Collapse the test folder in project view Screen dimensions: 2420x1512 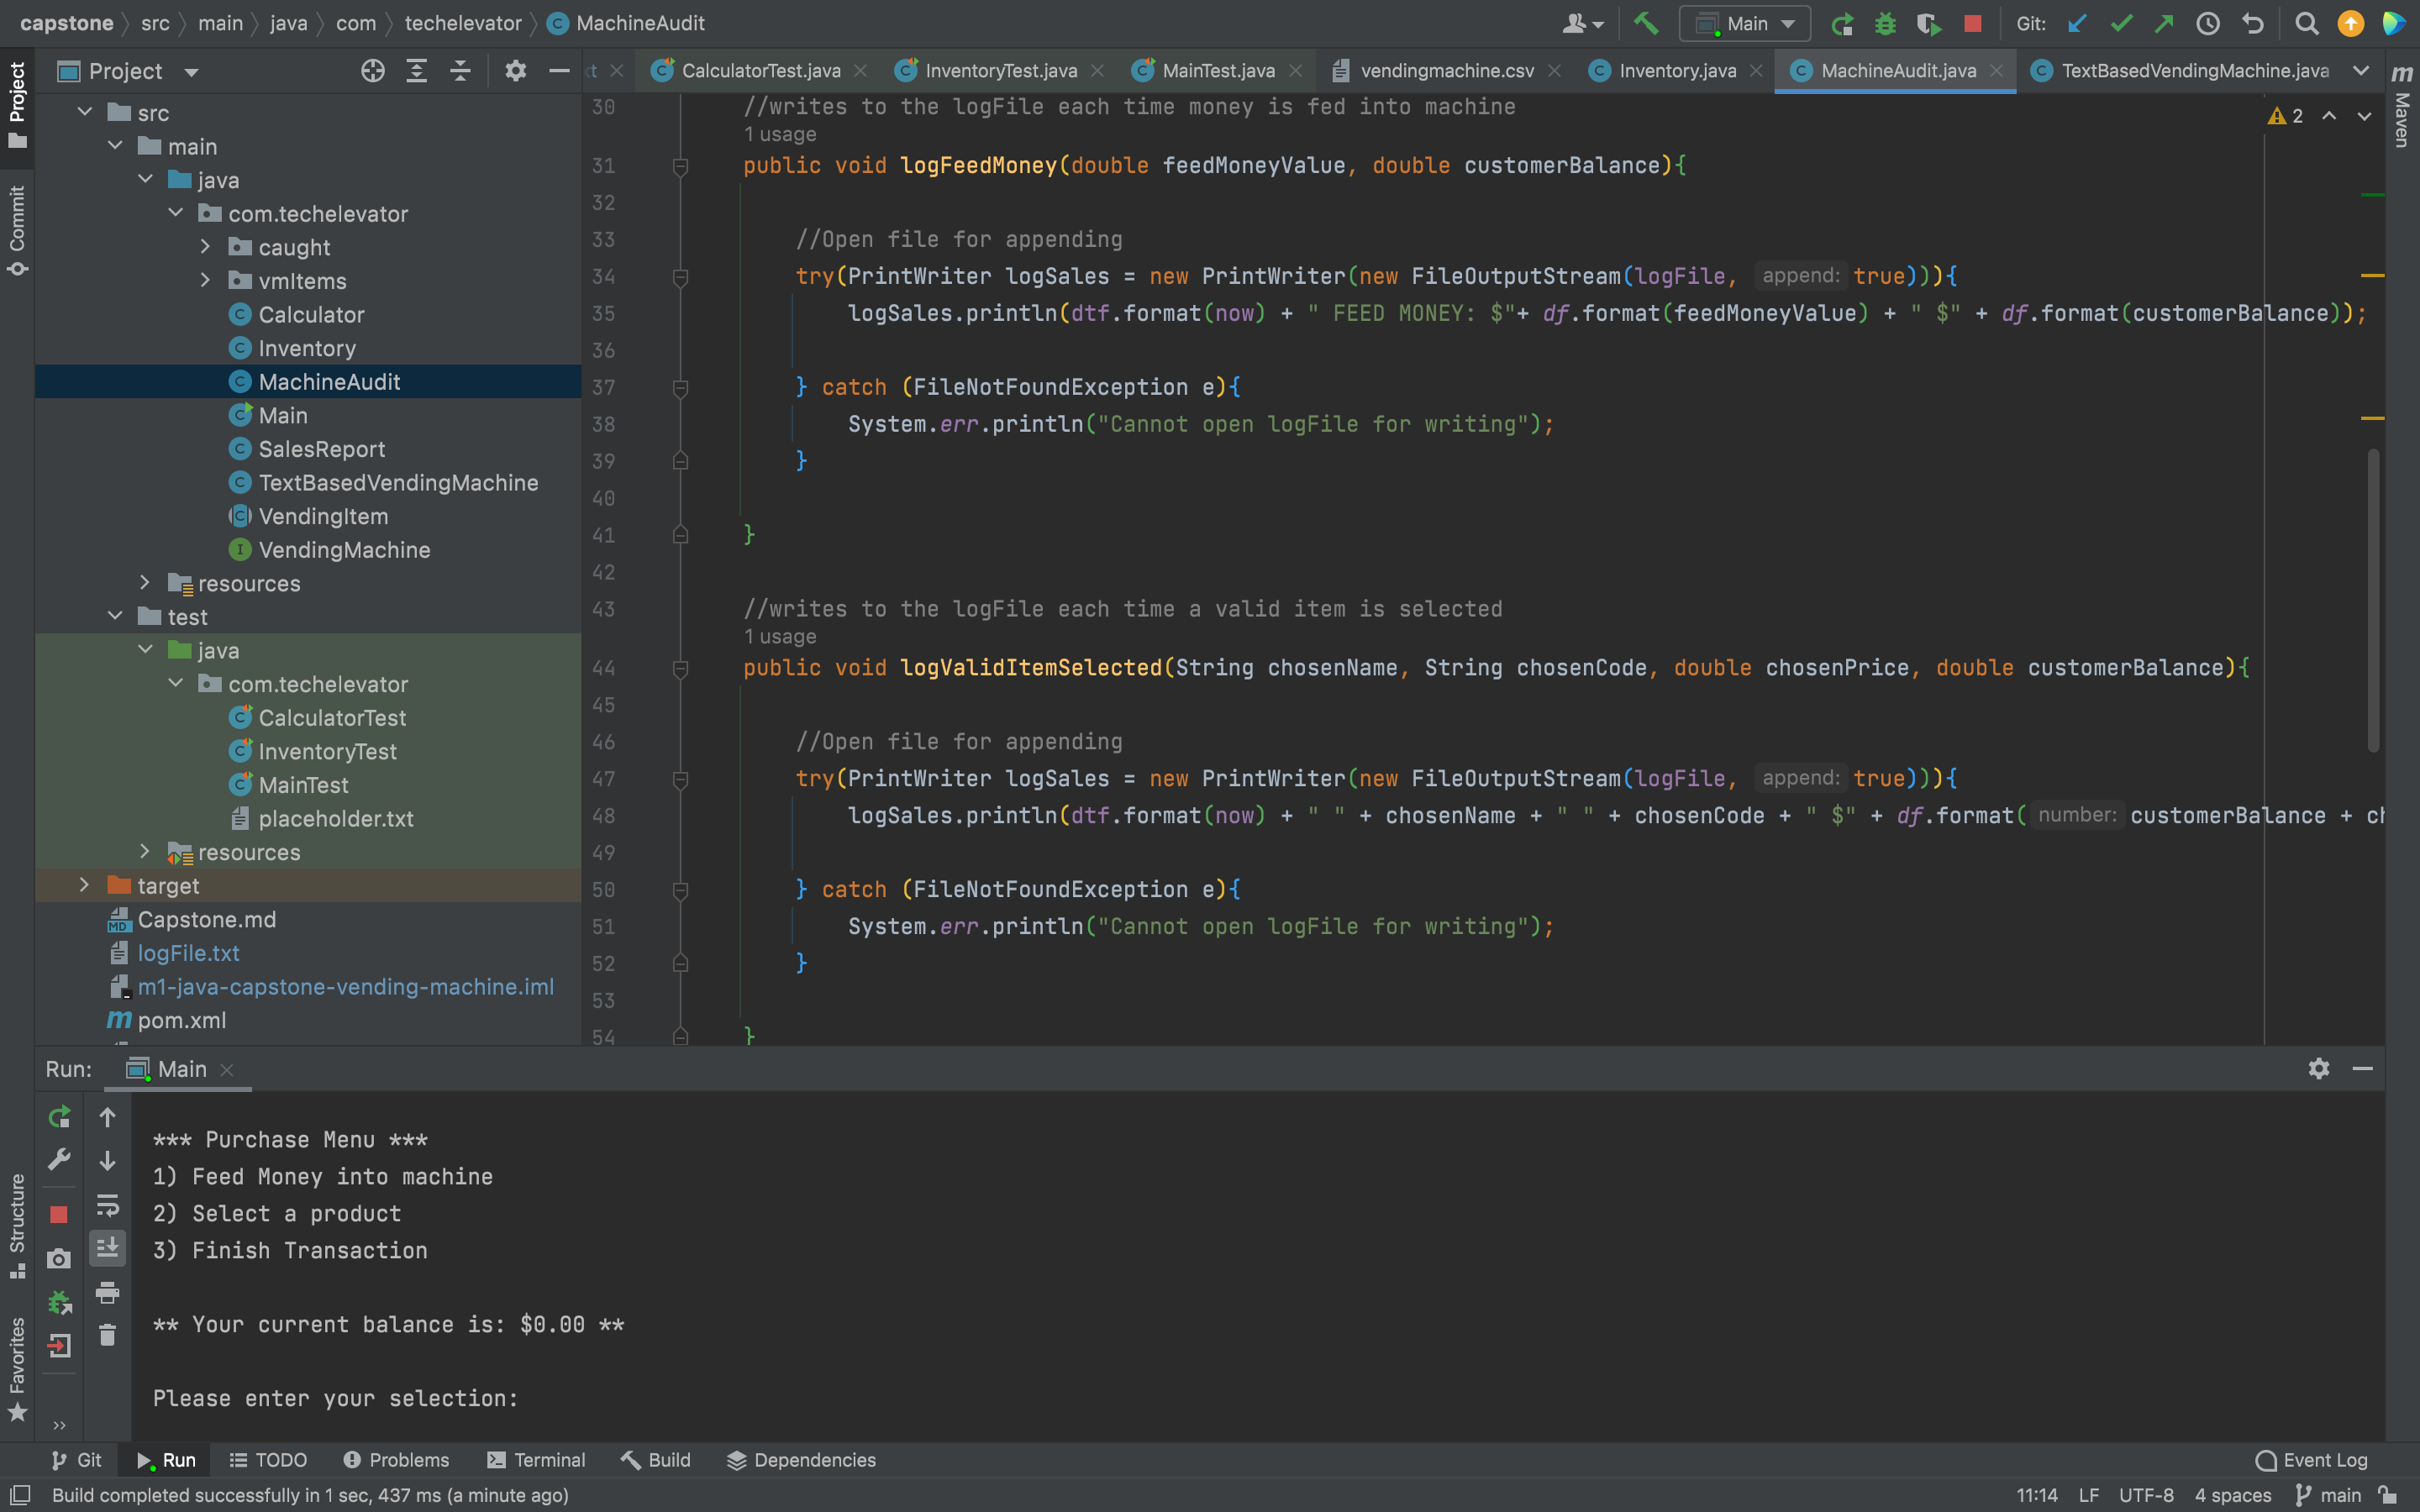114,617
